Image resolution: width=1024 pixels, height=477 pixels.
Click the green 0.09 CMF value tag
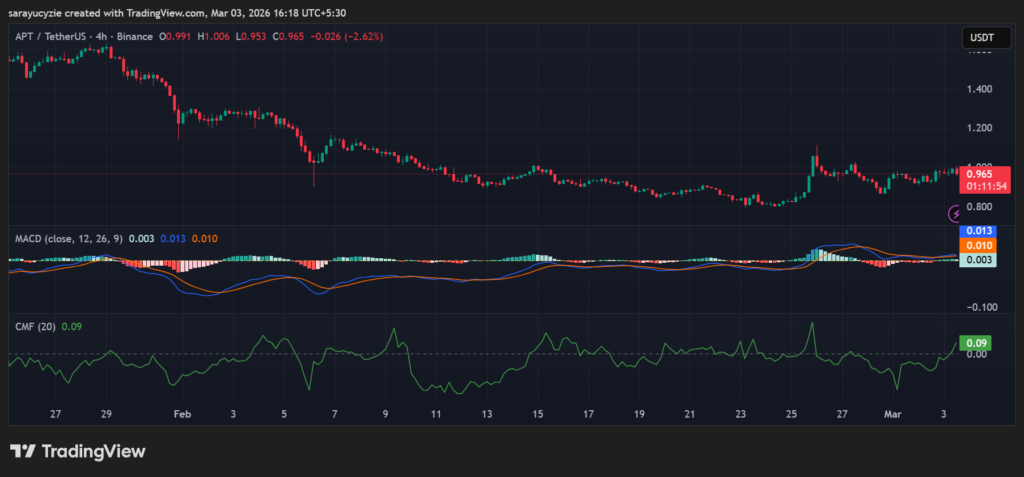click(976, 343)
